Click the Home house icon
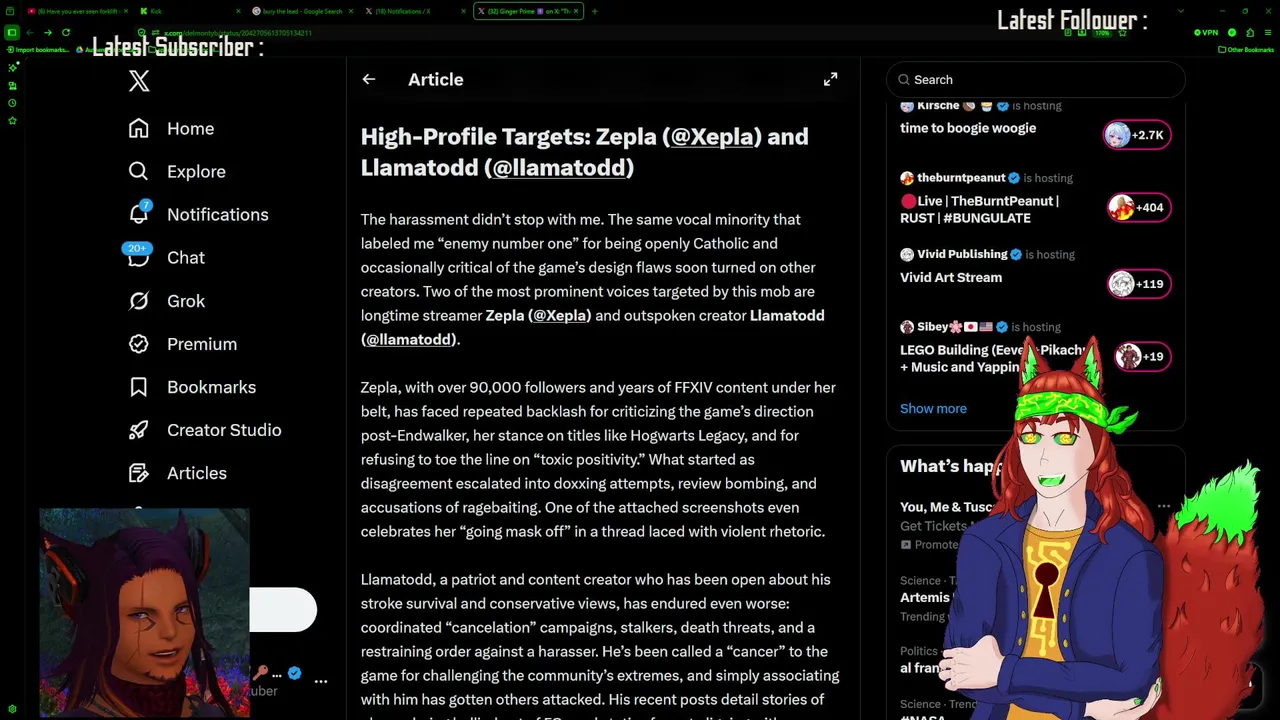The image size is (1280, 720). 138,128
